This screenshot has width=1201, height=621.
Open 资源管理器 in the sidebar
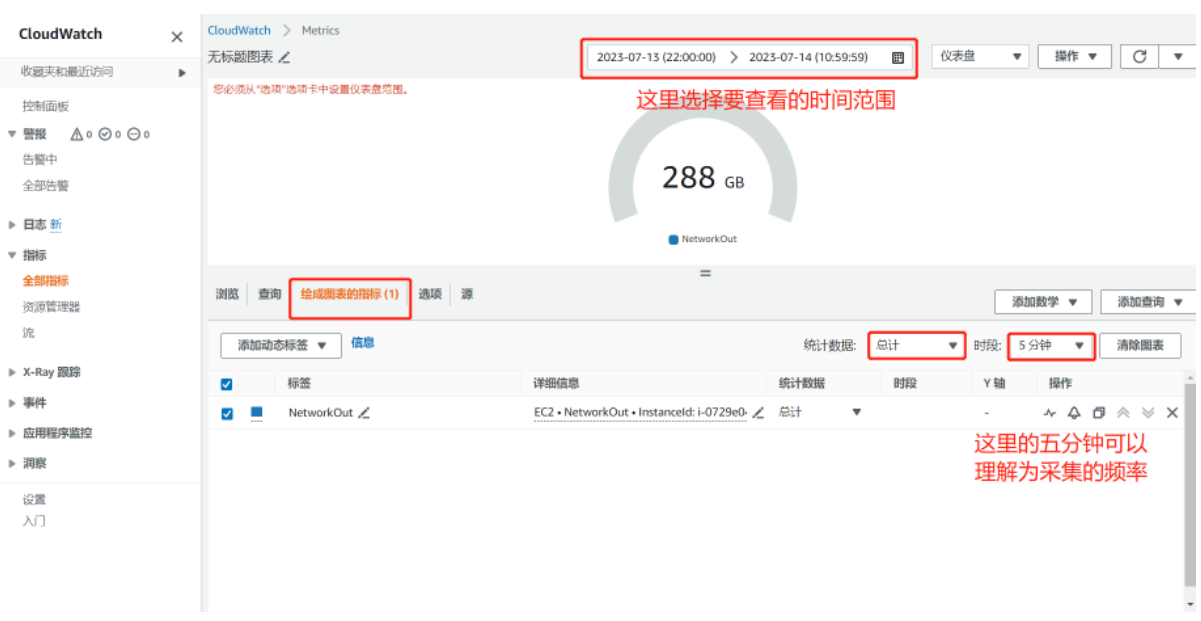tap(51, 307)
